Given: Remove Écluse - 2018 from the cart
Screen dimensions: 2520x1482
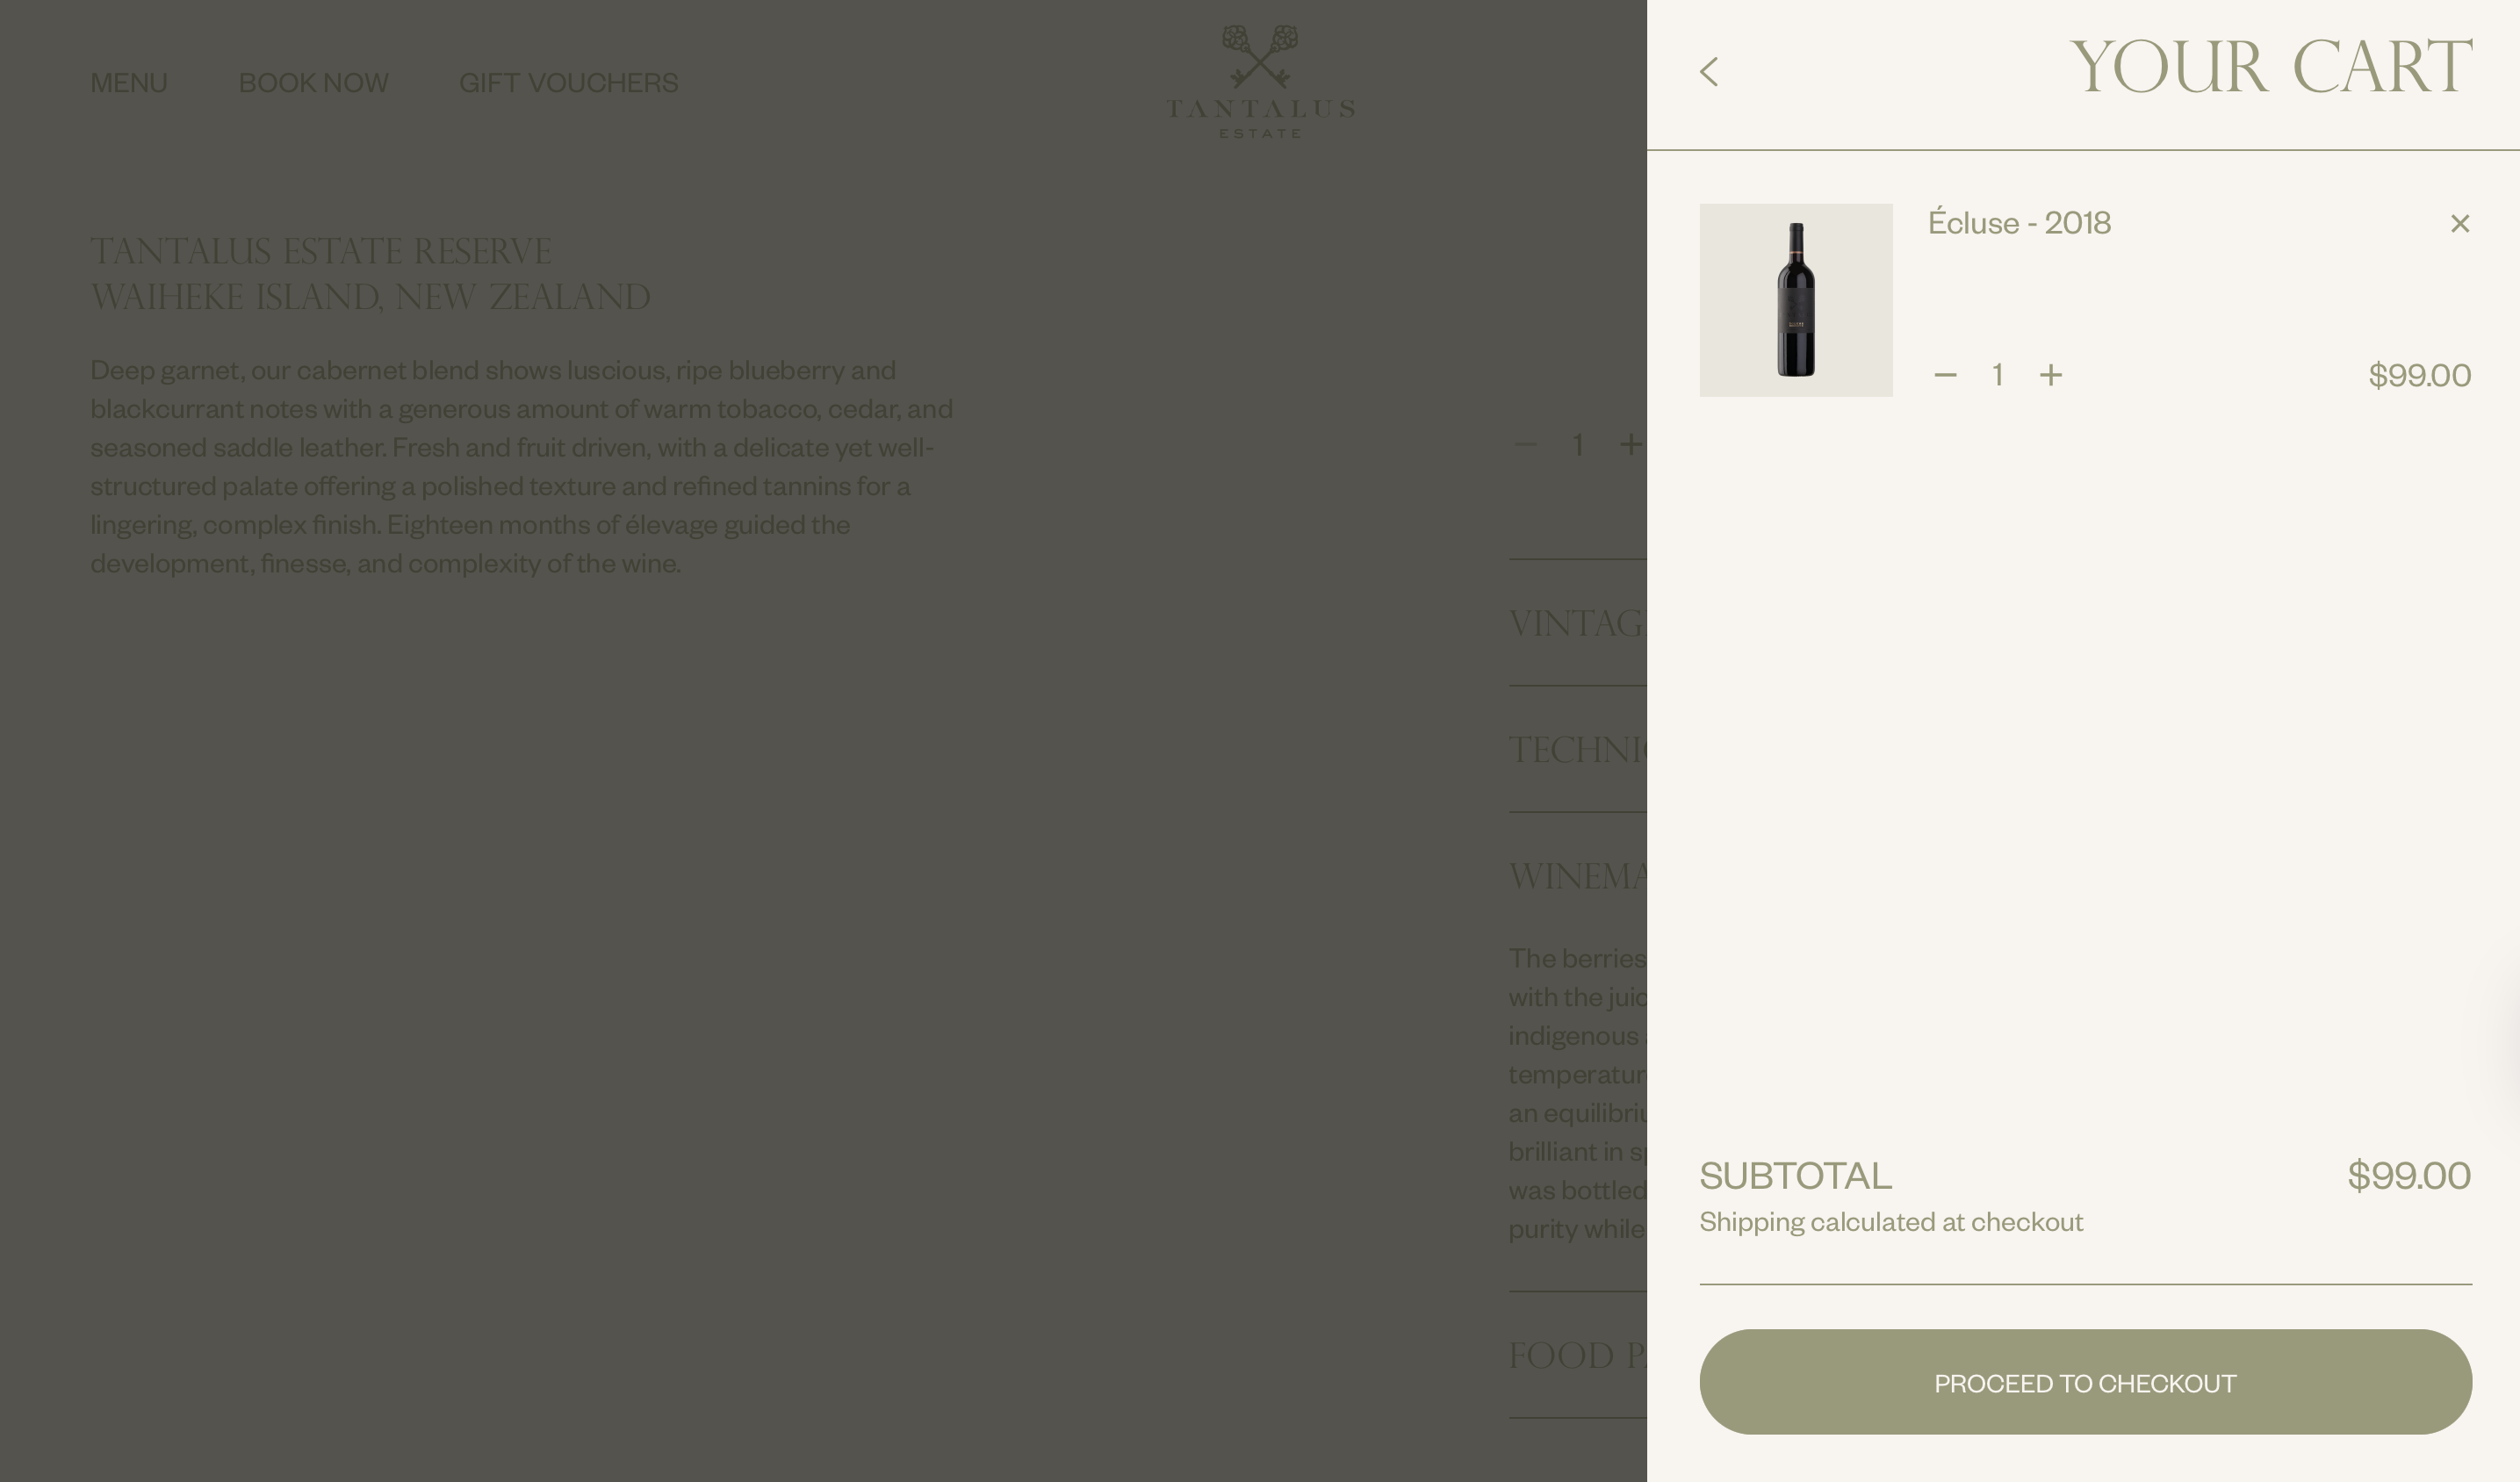Looking at the screenshot, I should coord(2459,223).
